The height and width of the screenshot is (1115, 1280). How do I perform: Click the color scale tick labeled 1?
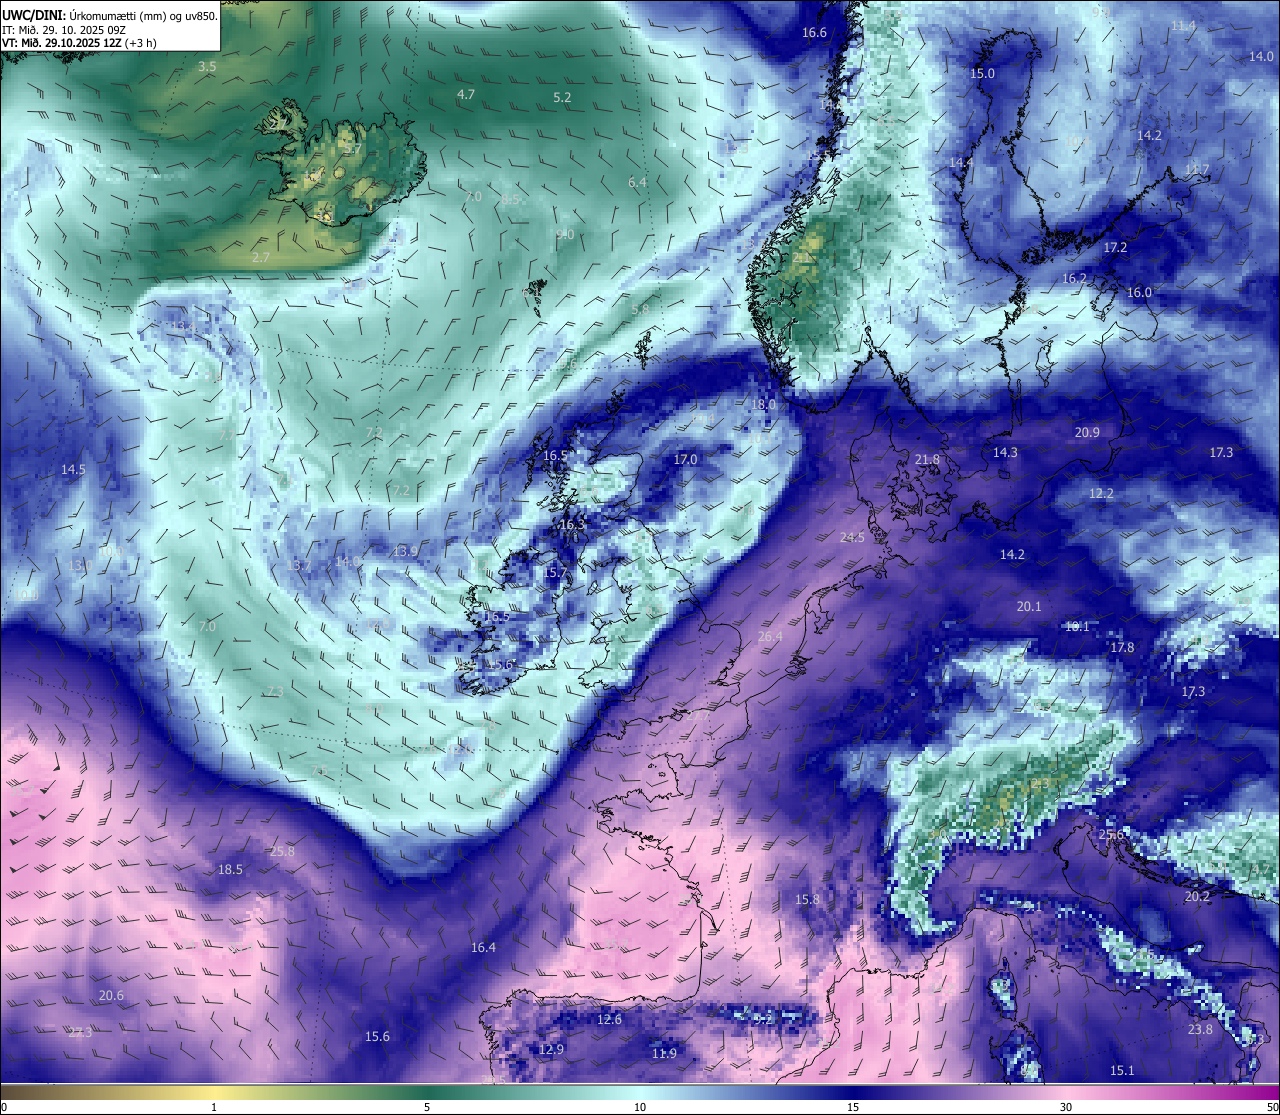click(214, 1107)
